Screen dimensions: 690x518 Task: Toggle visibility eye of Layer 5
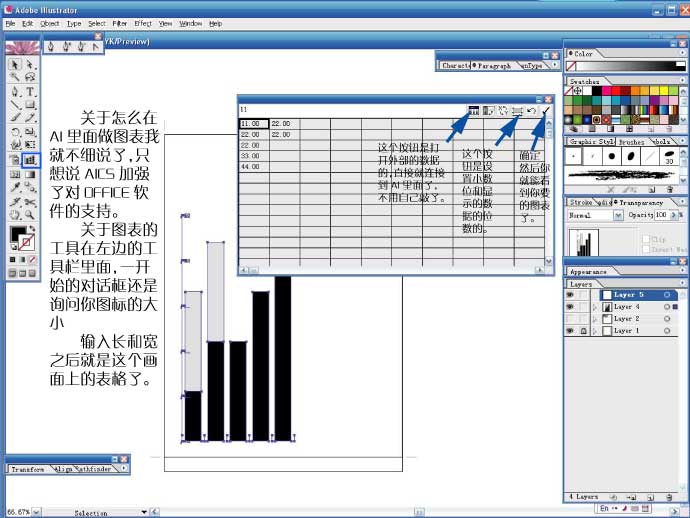pyautogui.click(x=570, y=295)
